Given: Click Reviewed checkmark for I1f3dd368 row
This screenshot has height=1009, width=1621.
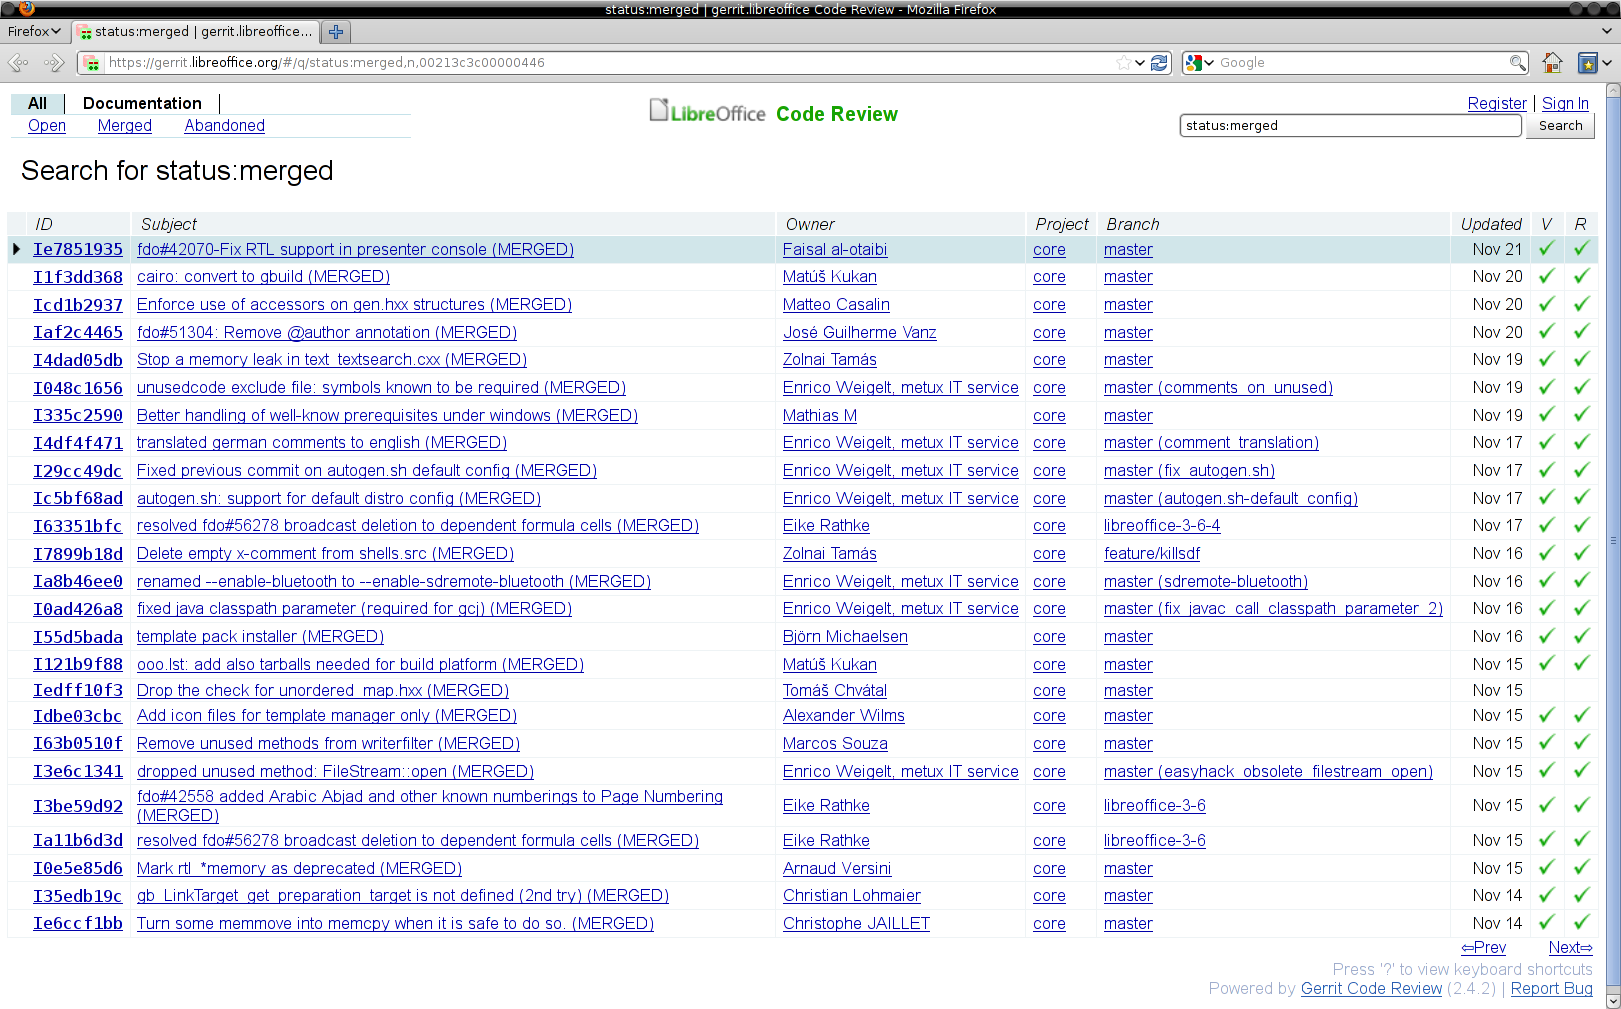Looking at the screenshot, I should [1581, 276].
